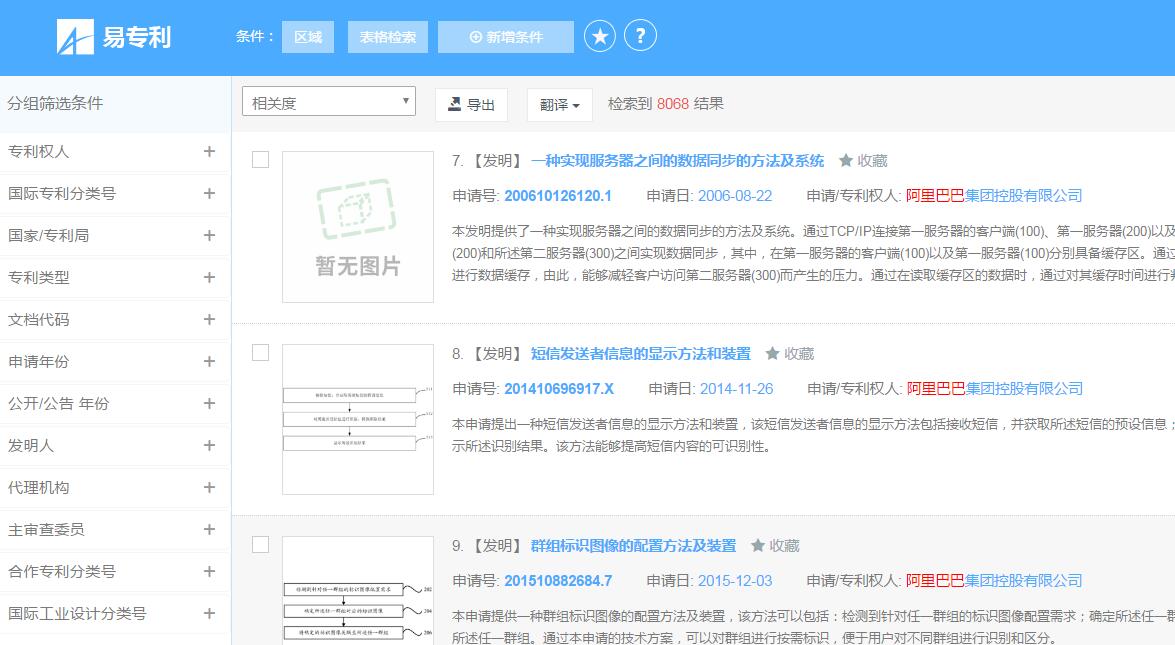Expand the 国家/专利局 filter group
The width and height of the screenshot is (1175, 645).
pyautogui.click(x=209, y=235)
